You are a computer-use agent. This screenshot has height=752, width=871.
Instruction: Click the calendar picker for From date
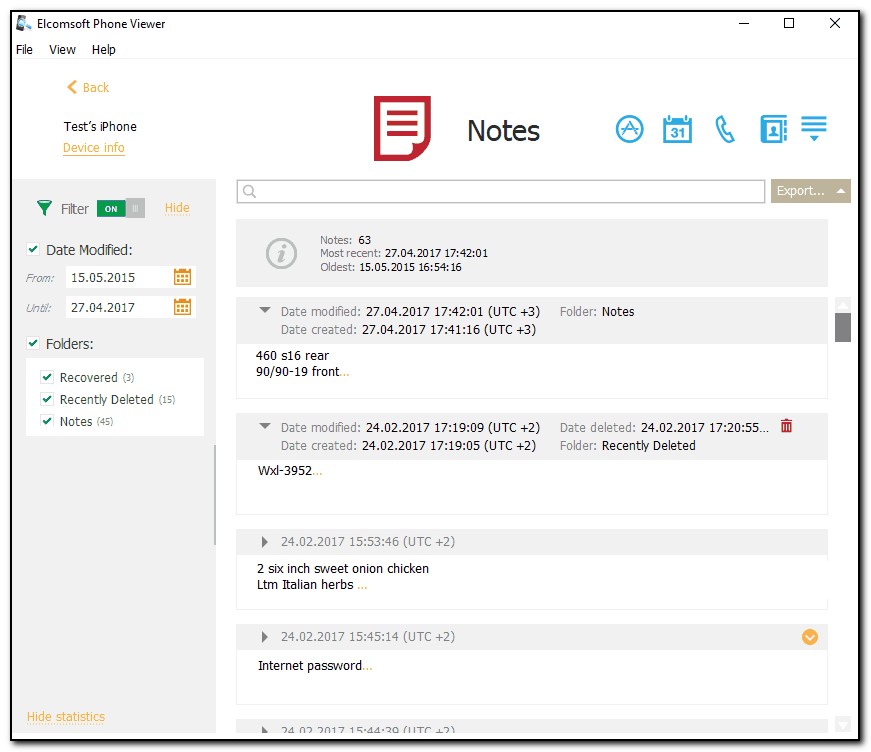[182, 277]
